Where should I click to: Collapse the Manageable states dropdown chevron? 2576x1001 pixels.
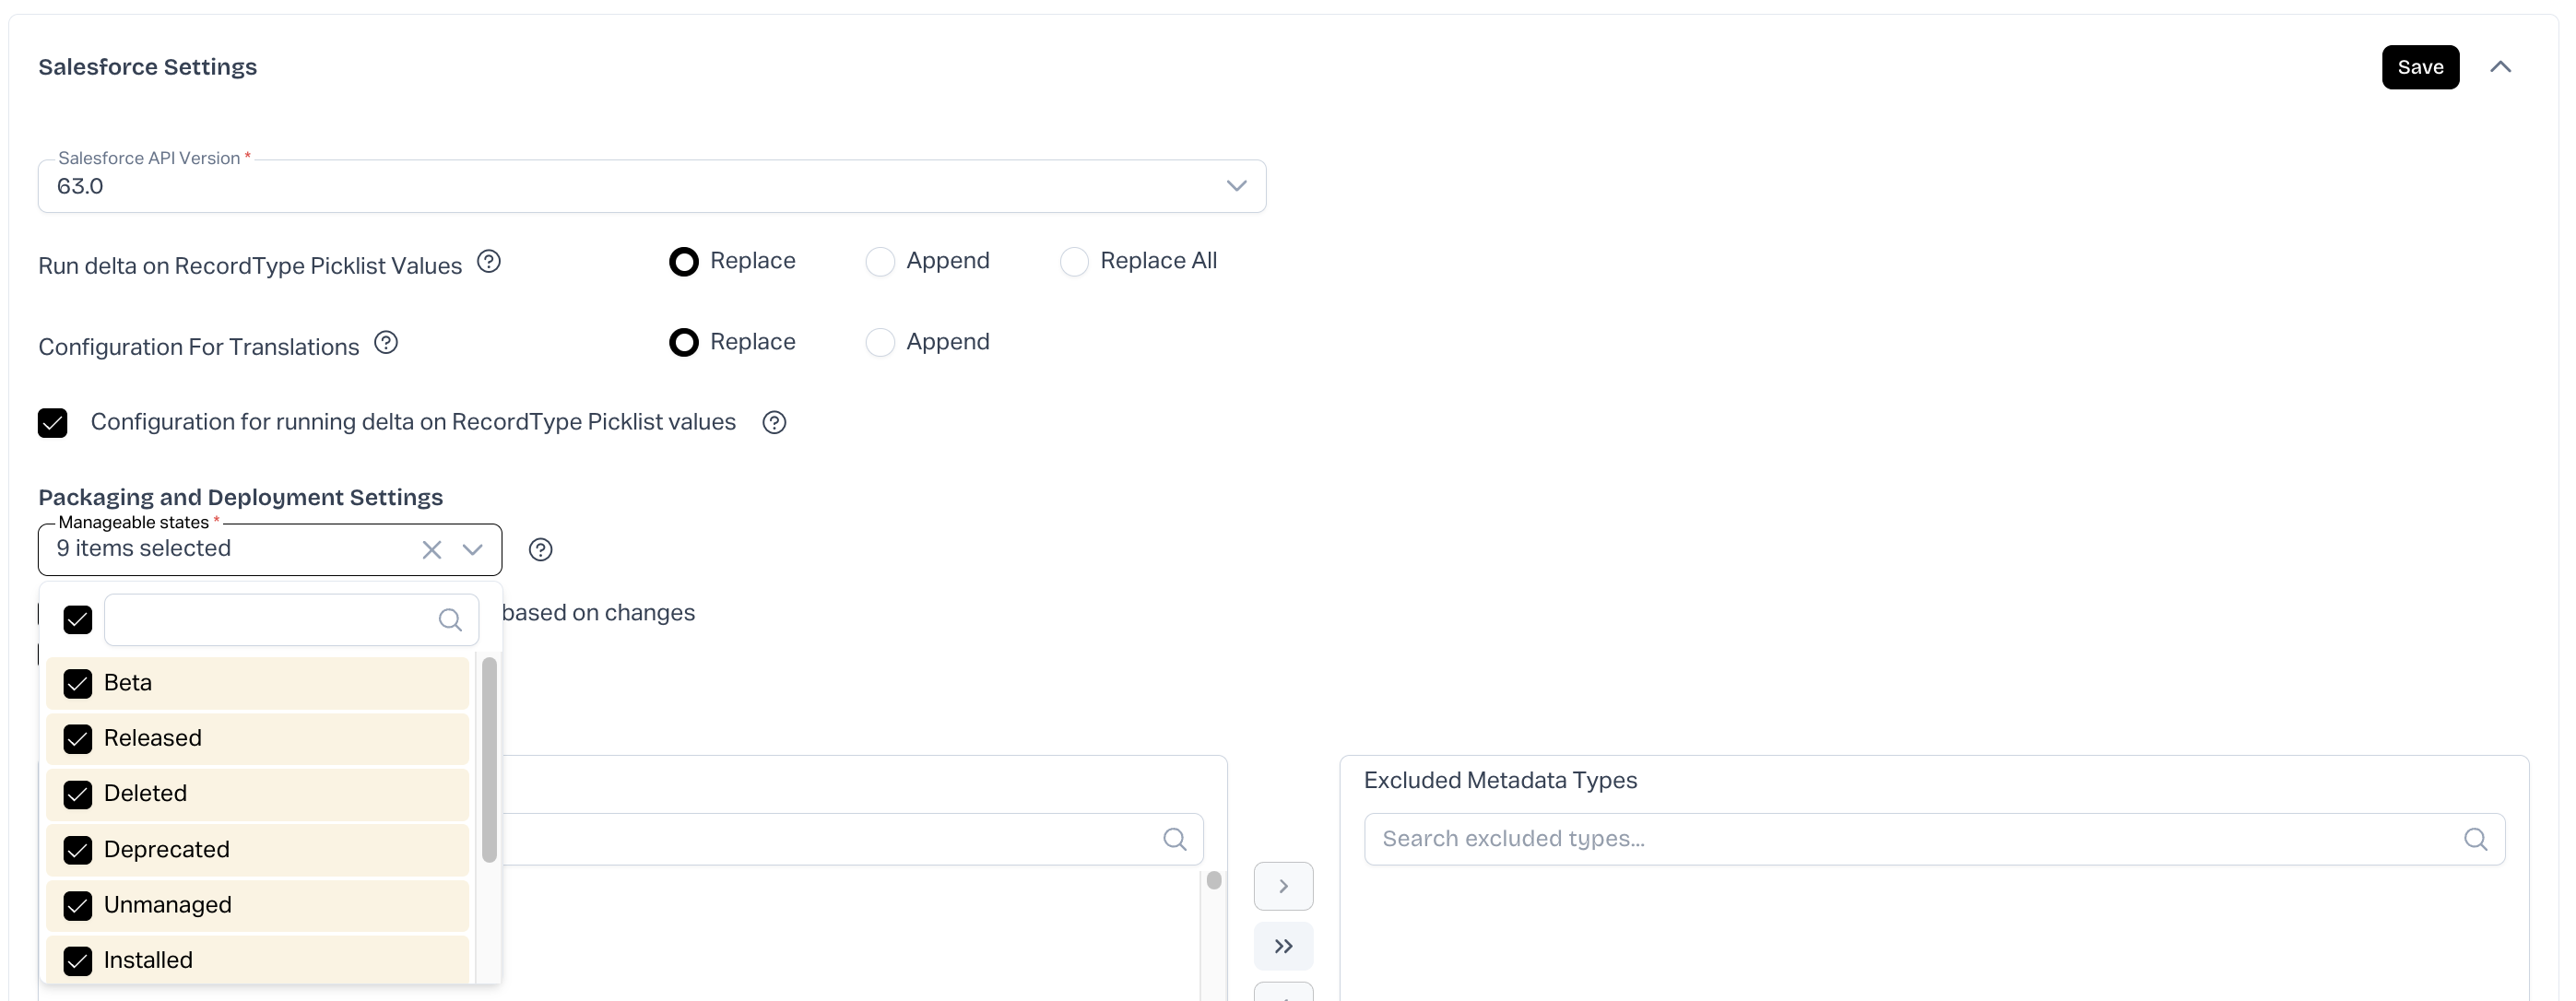[473, 550]
